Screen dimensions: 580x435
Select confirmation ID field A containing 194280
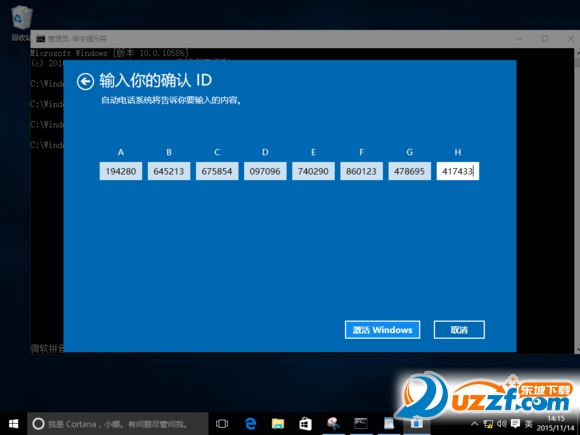tap(121, 171)
